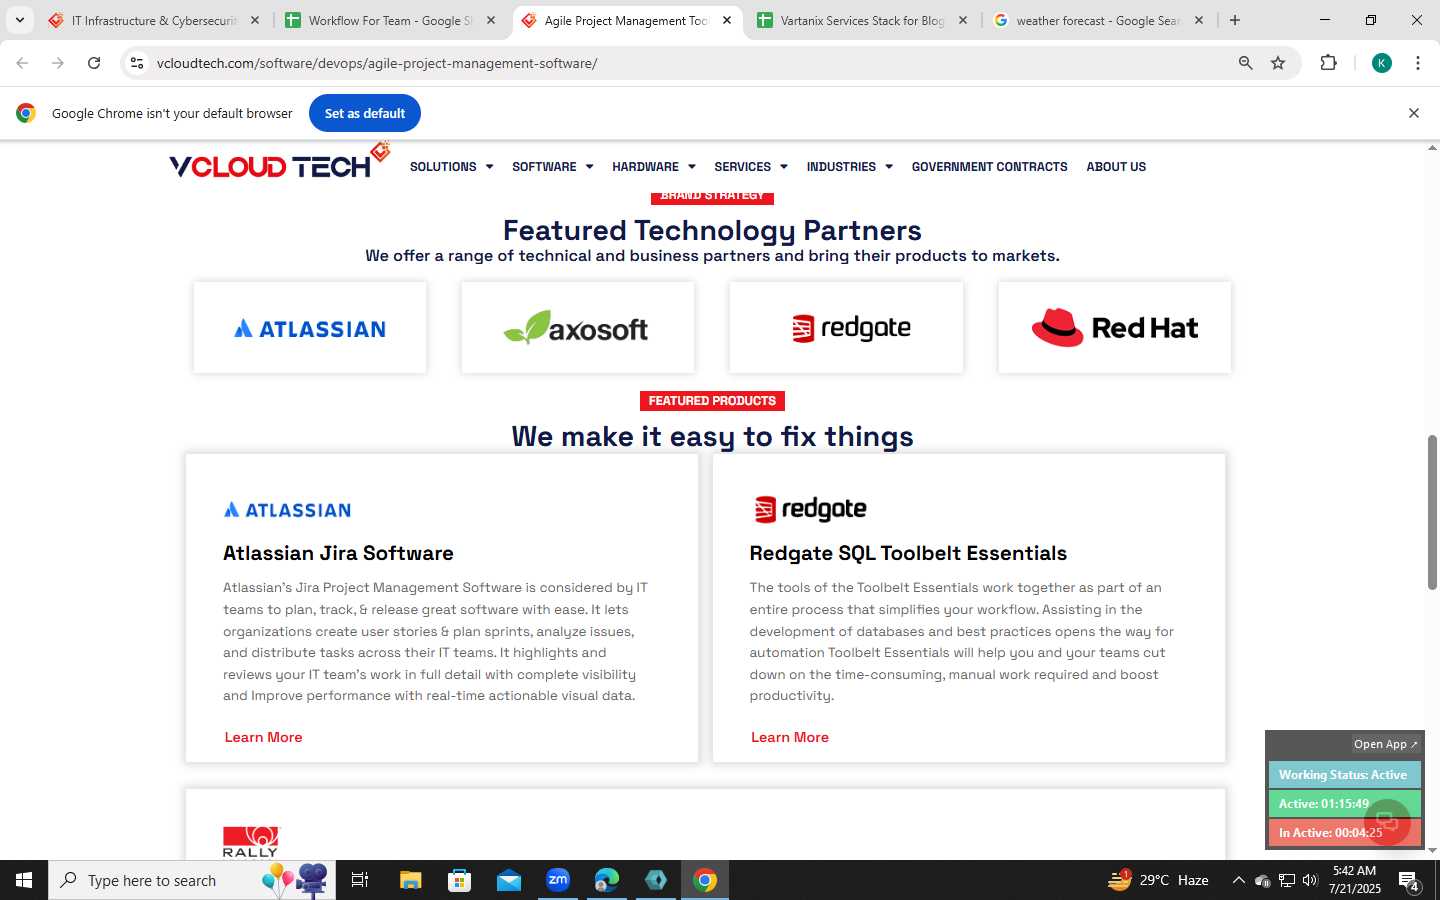Screen dimensions: 1440x900
Task: Open Microsoft Edge from taskbar
Action: tap(606, 880)
